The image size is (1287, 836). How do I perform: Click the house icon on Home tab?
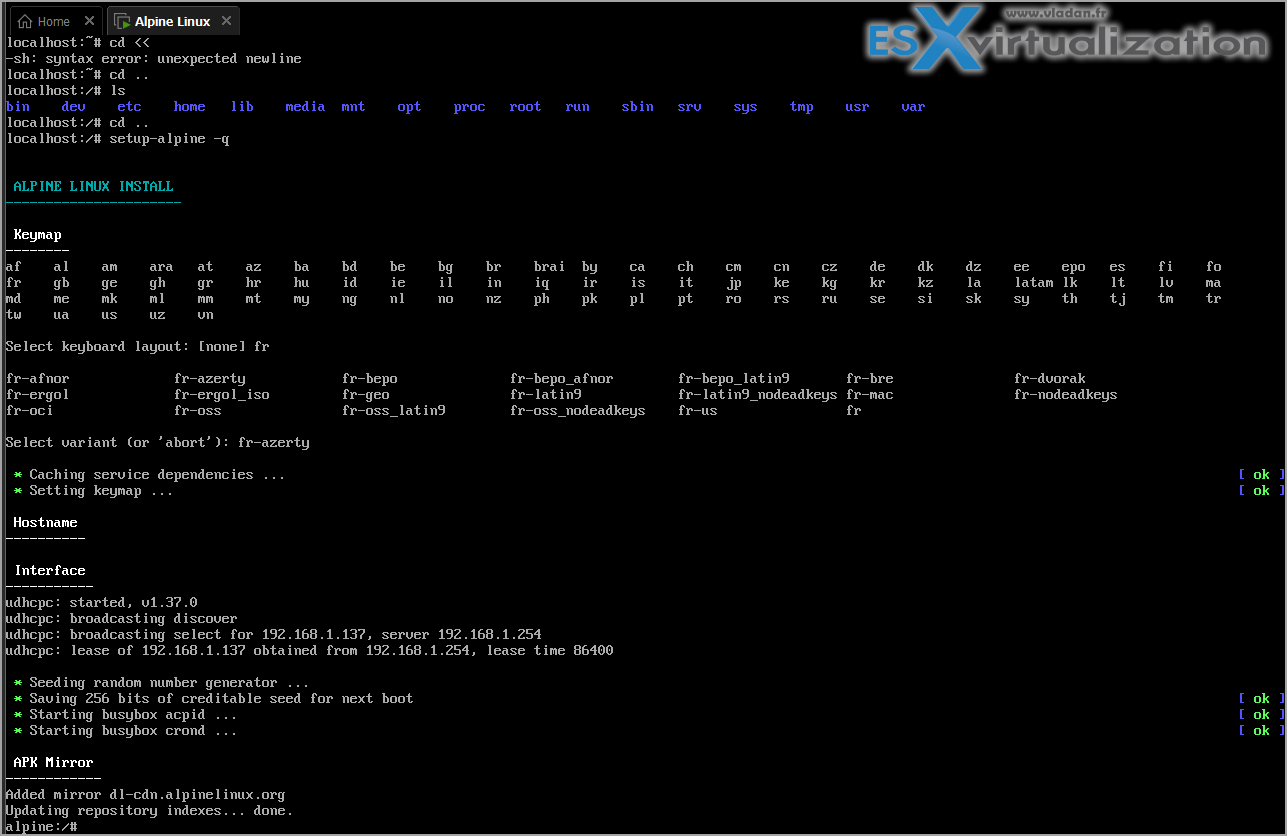point(24,21)
